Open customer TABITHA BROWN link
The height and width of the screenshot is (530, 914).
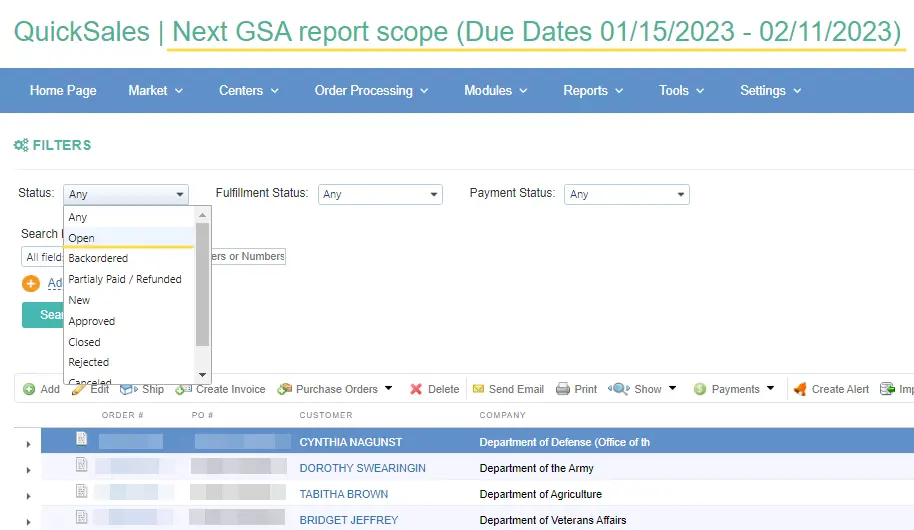coord(344,494)
